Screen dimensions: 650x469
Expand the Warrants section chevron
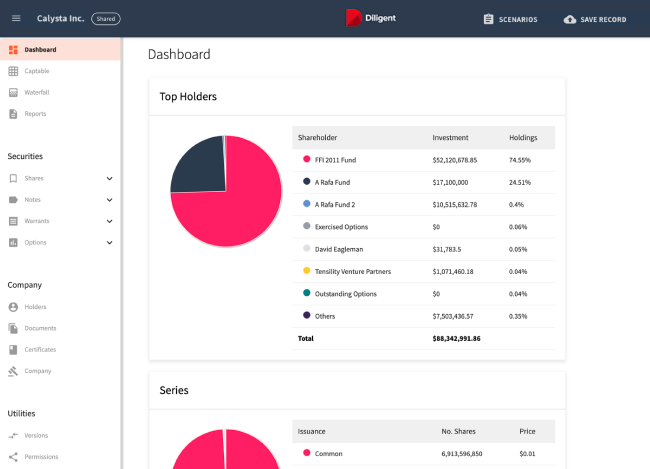[109, 221]
